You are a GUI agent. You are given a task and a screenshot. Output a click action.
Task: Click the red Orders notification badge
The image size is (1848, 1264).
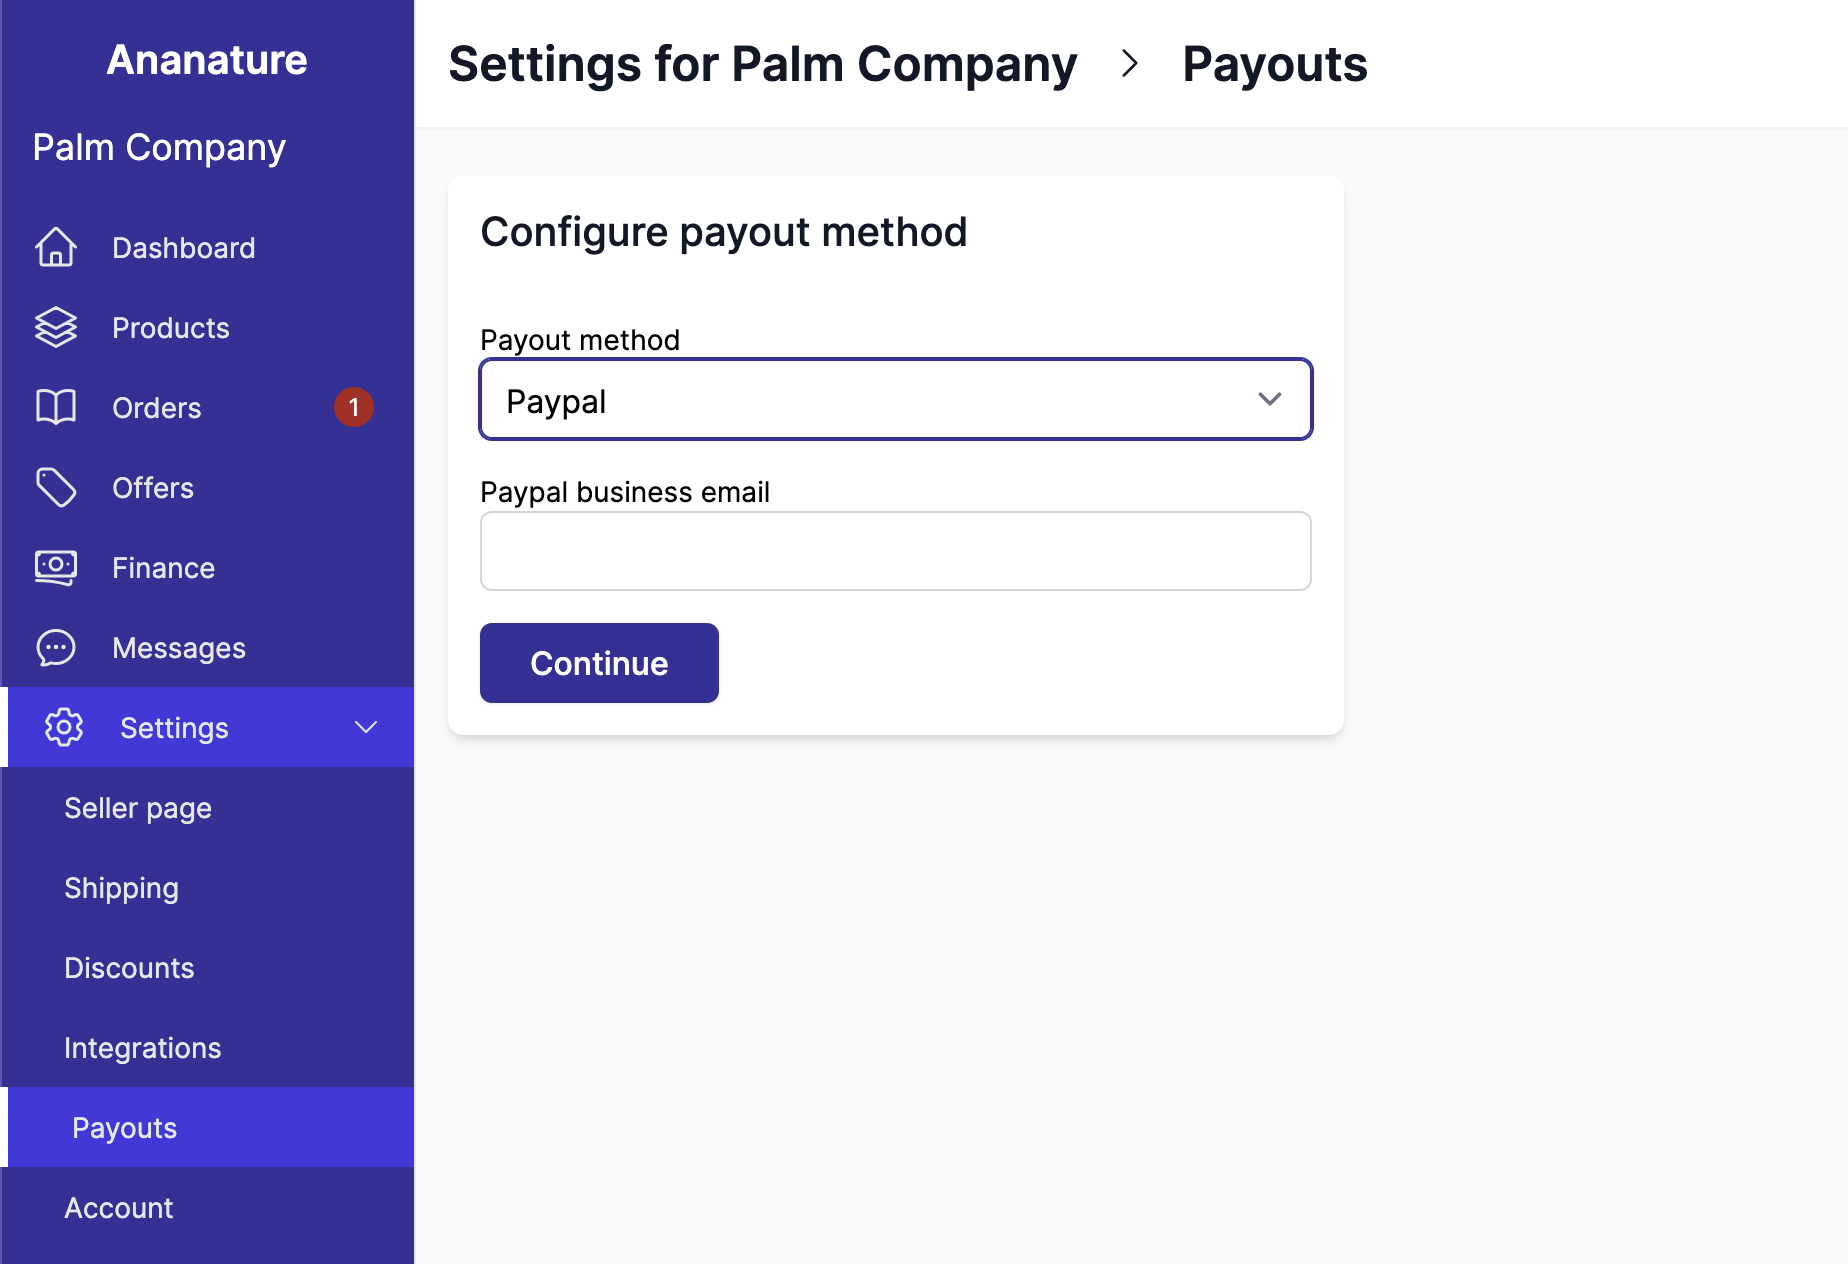(x=354, y=407)
